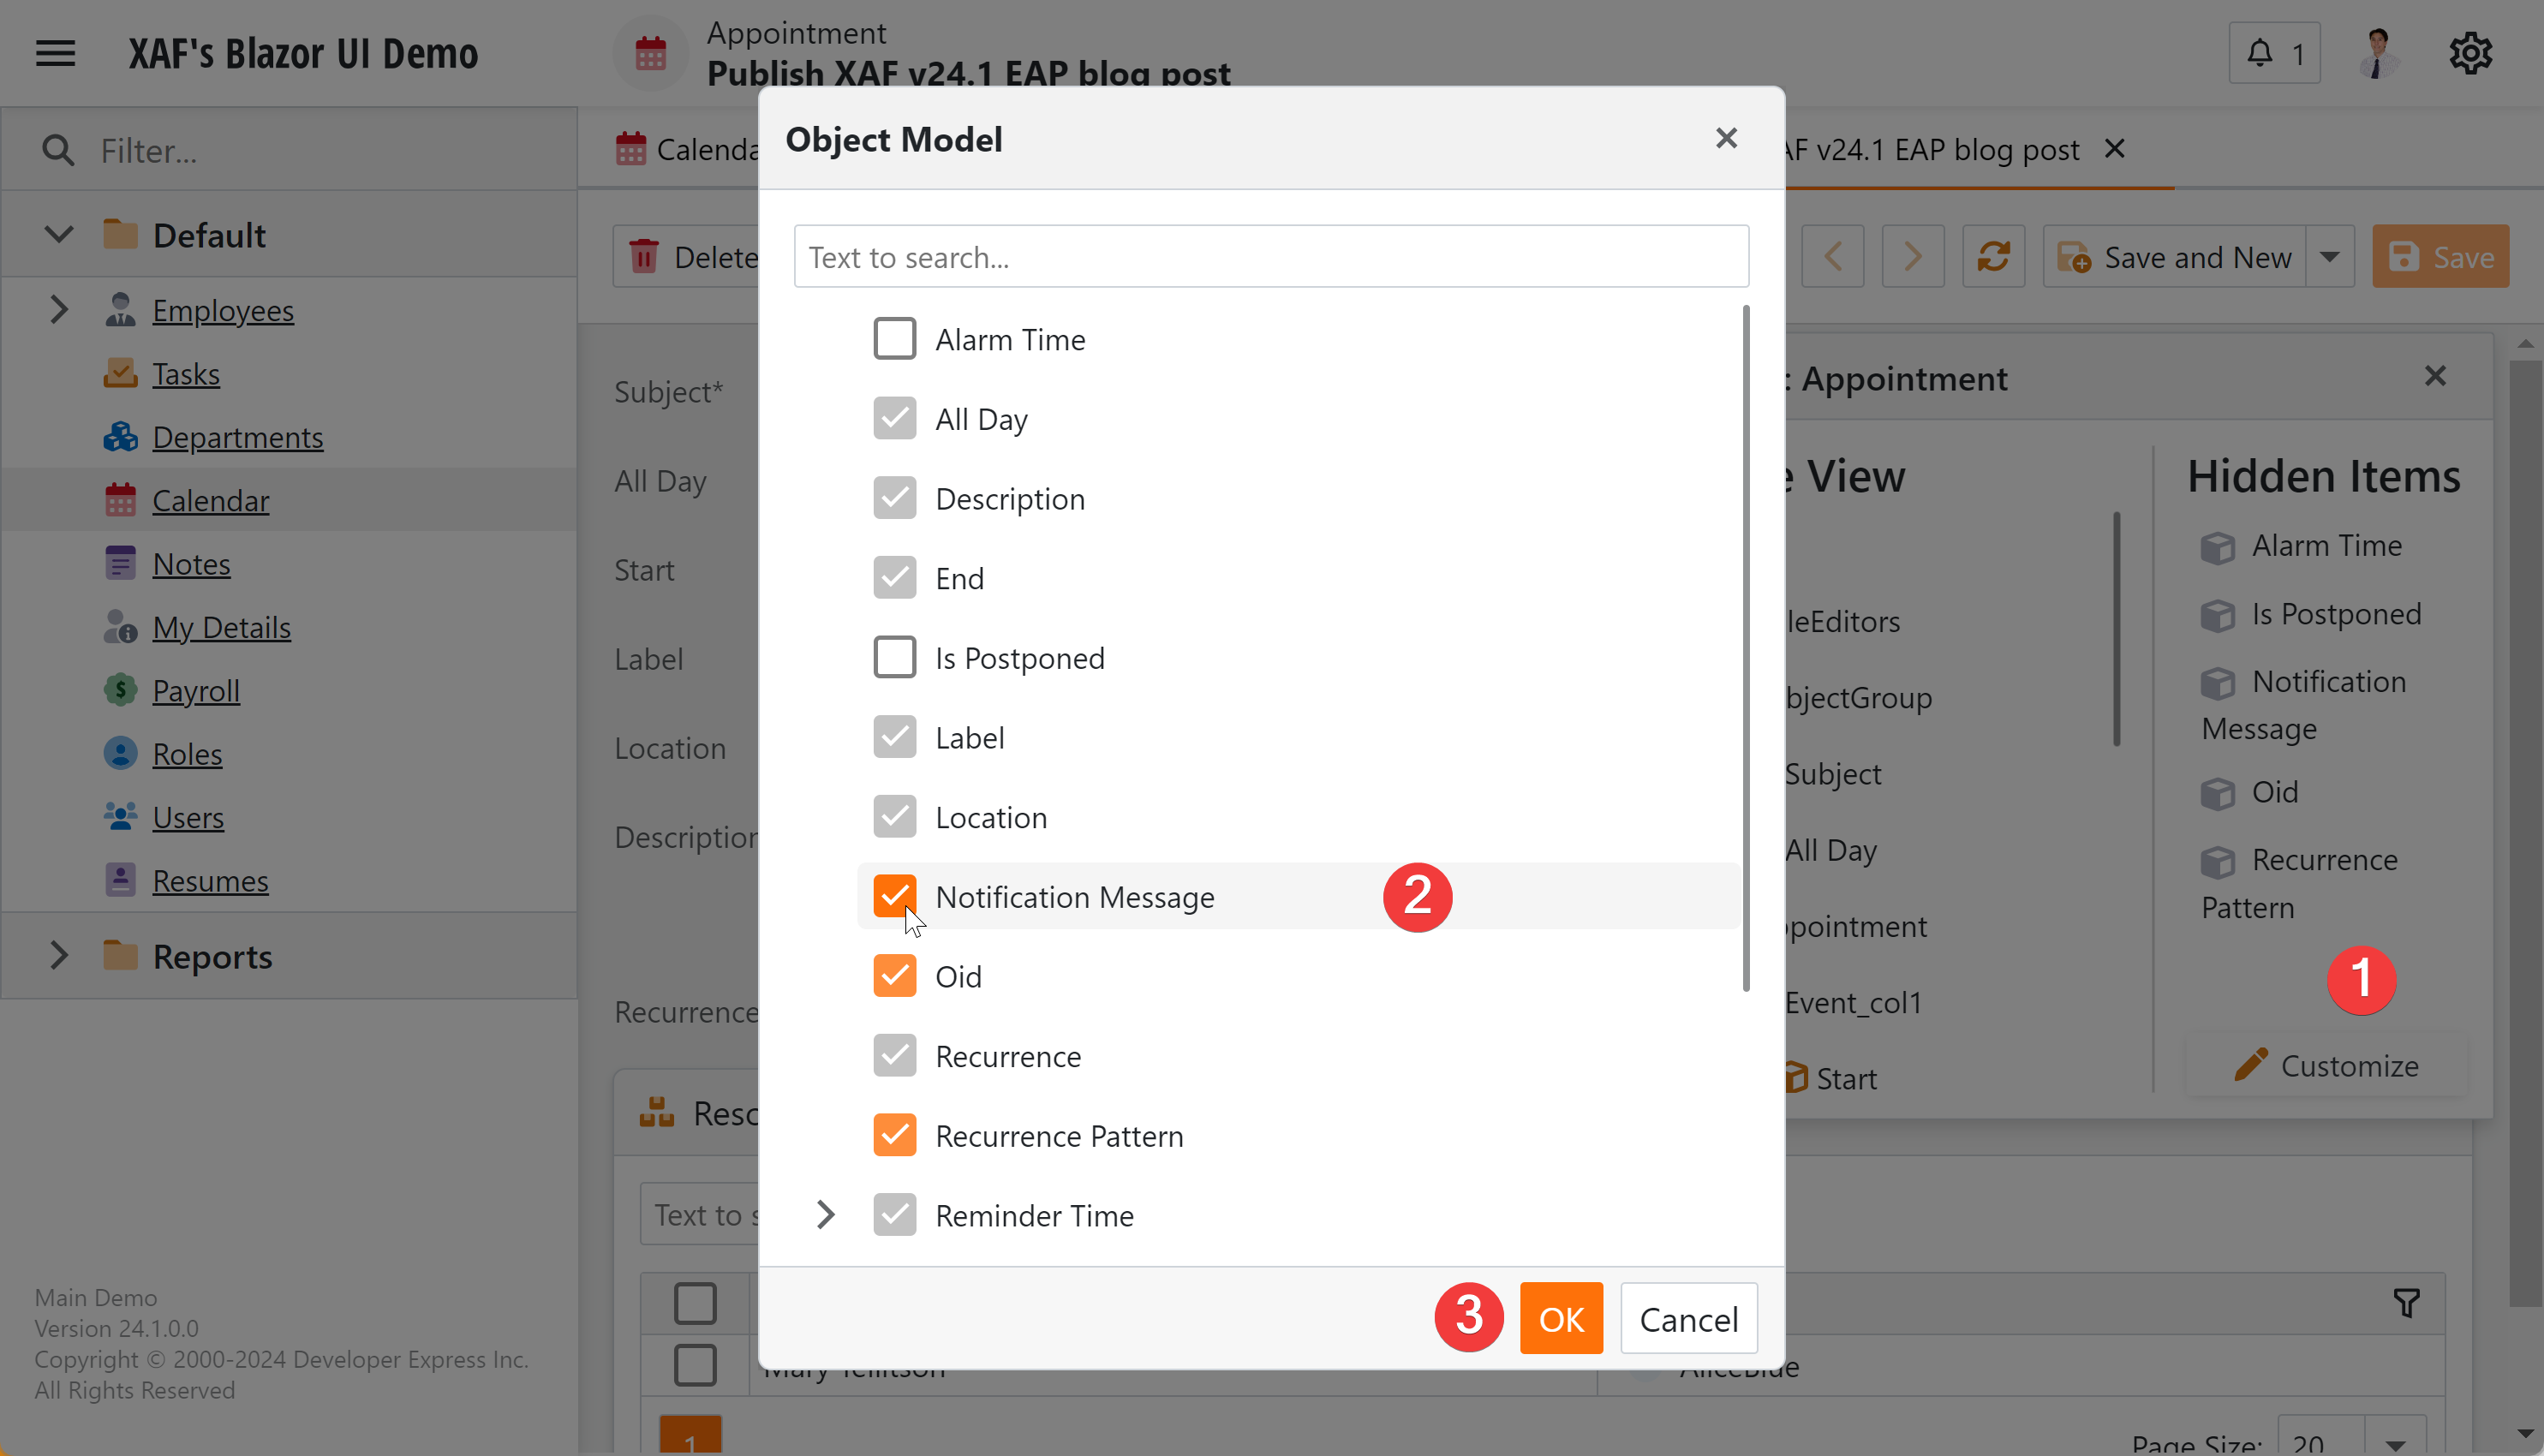Open the Payroll navigation item
This screenshot has height=1456, width=2544.
195,690
